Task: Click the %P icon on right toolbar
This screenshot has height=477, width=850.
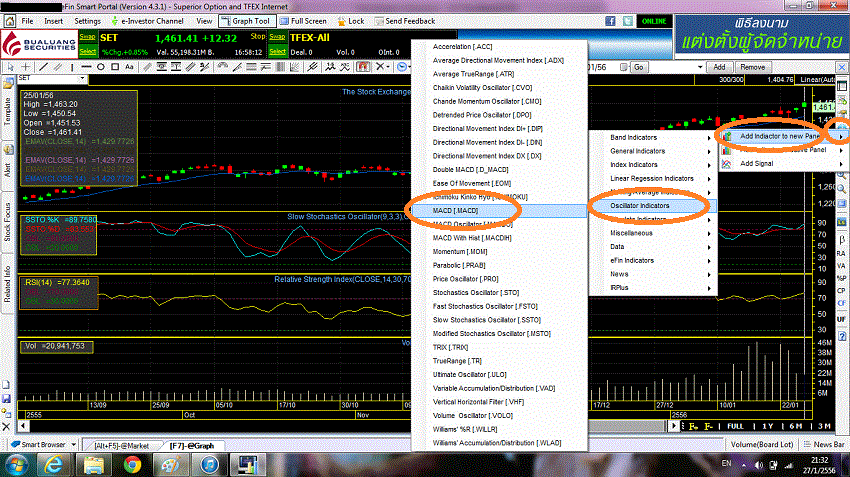Action: point(841,278)
